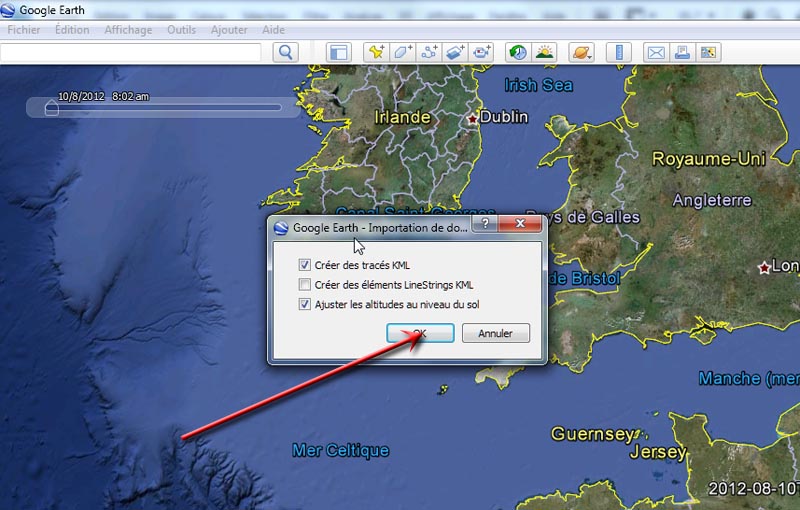Click the Jersey map label
This screenshot has width=800, height=510.
(658, 452)
